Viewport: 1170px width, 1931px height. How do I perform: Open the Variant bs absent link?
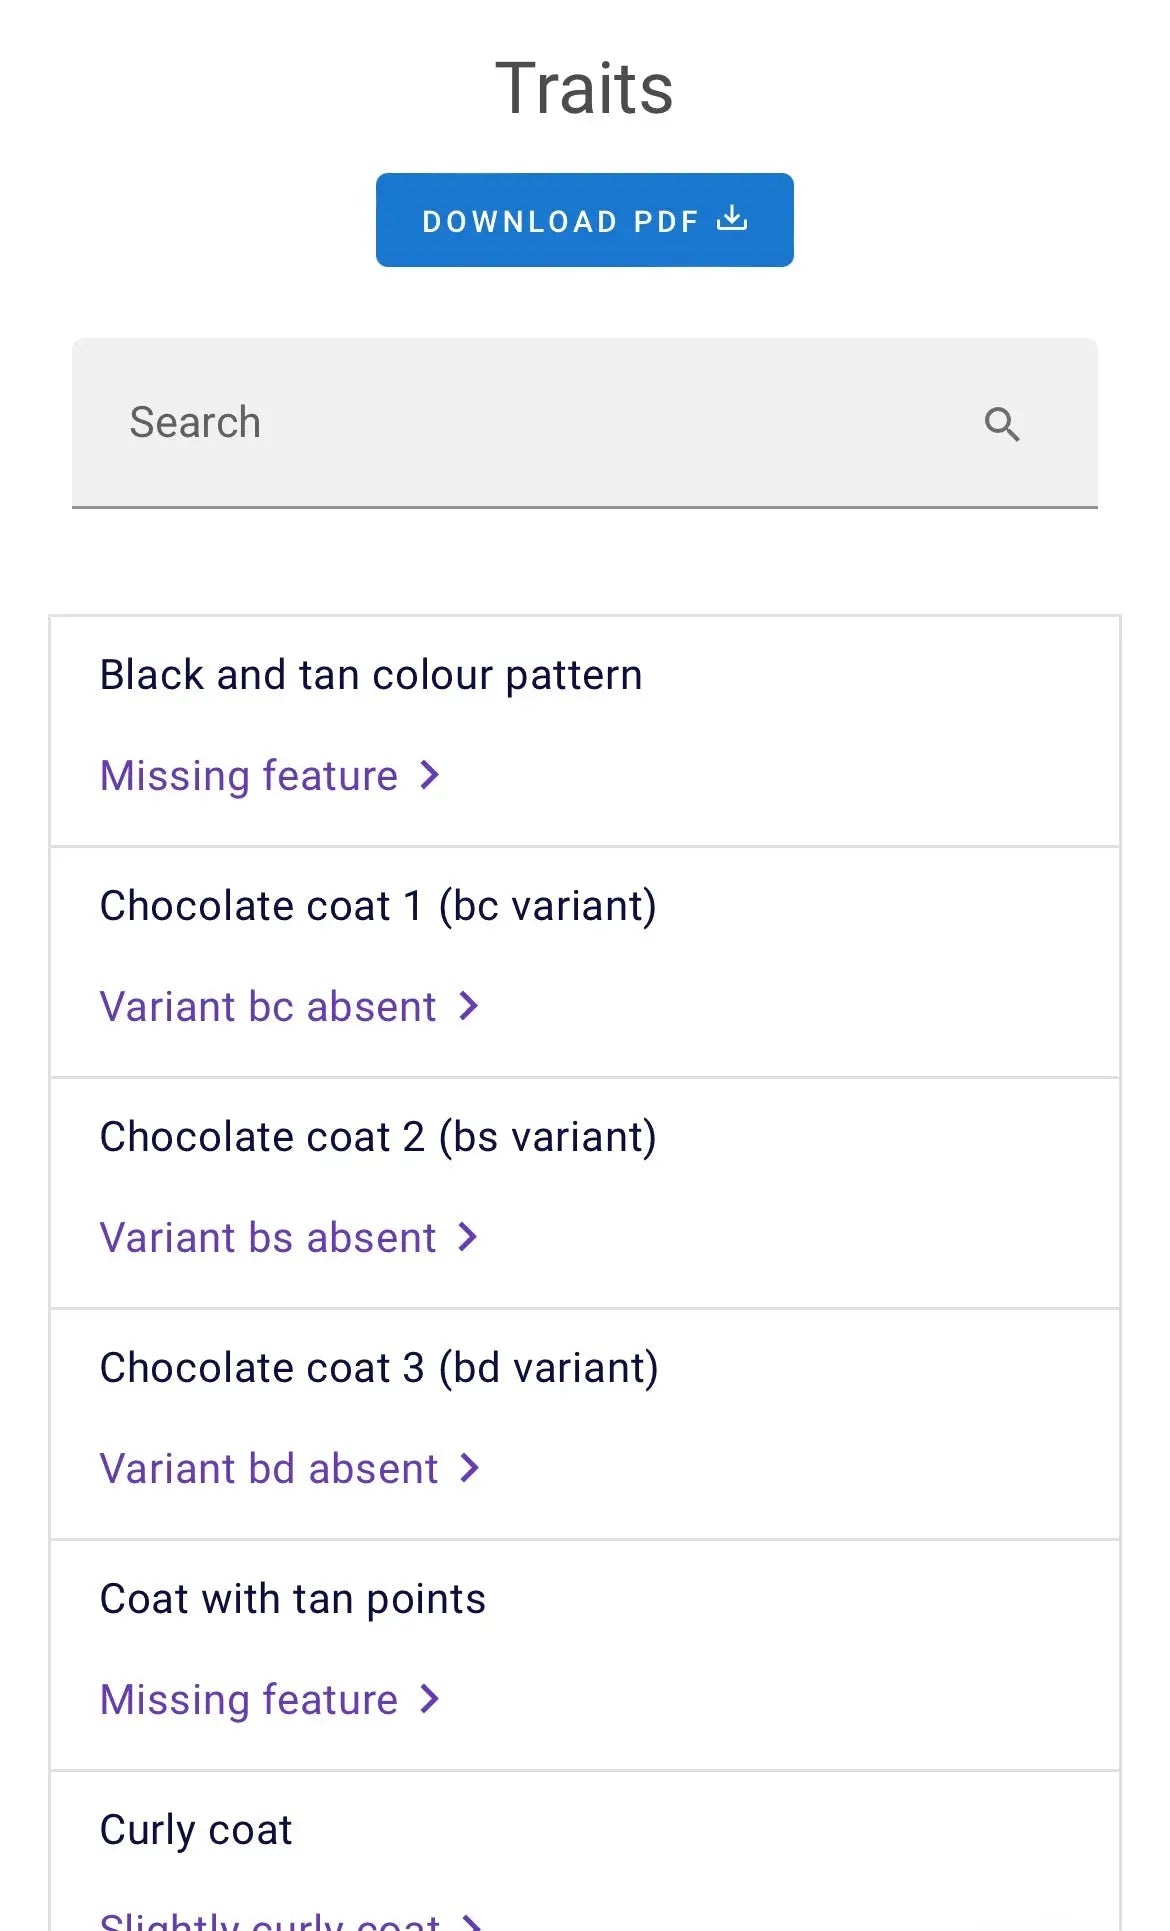pyautogui.click(x=268, y=1238)
